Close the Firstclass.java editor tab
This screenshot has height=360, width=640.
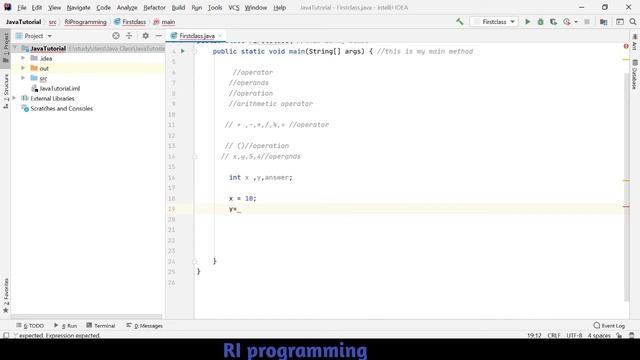click(x=220, y=36)
